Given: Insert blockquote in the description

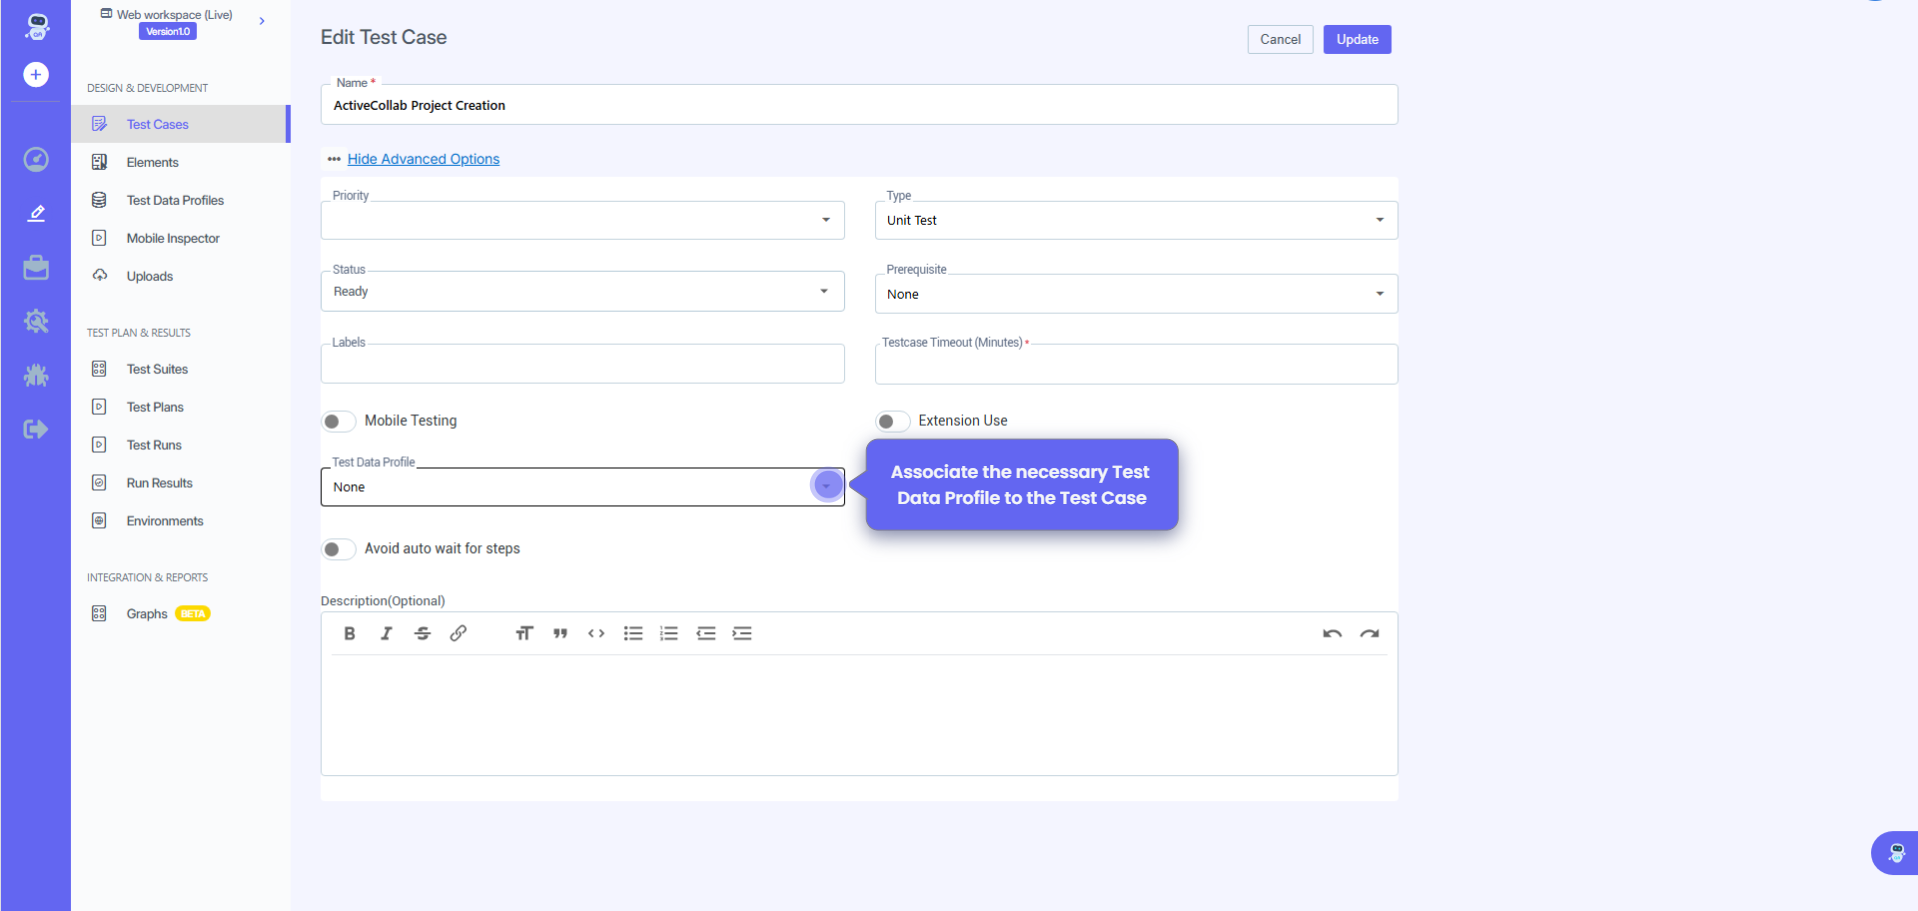Looking at the screenshot, I should click(560, 633).
